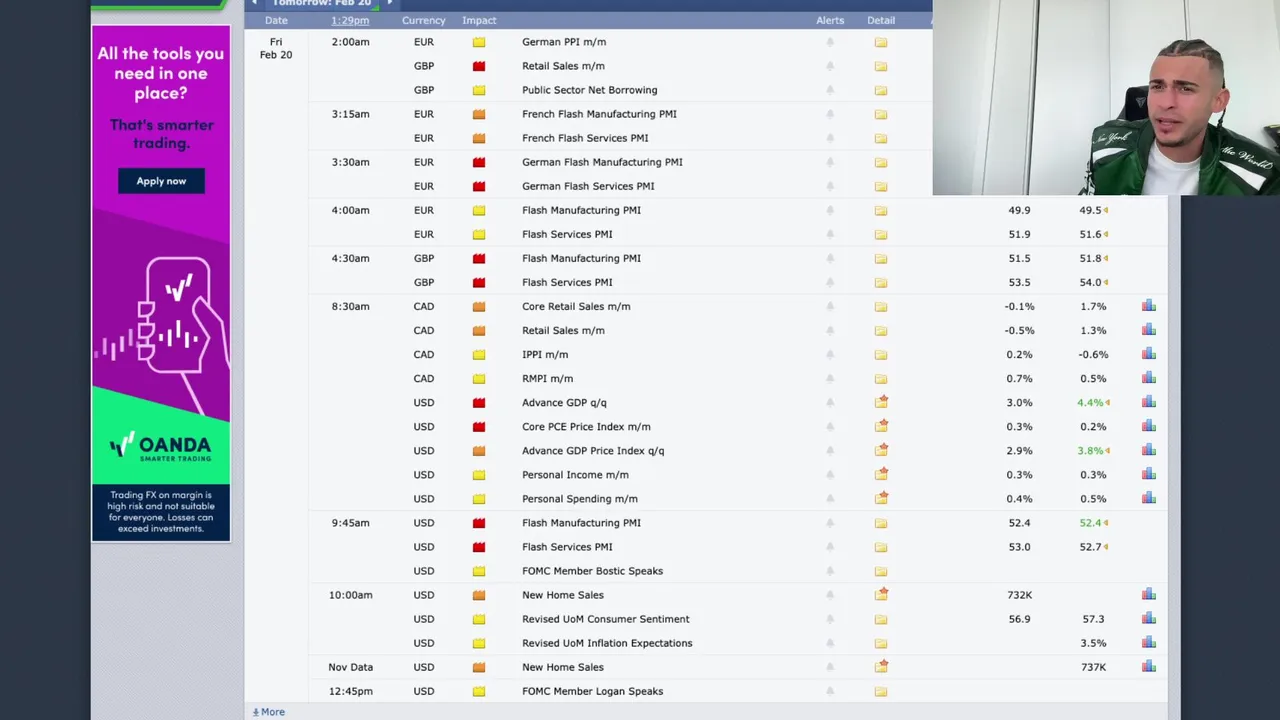The image size is (1280, 720).
Task: Open detail folder for Revised UoM Consumer Sentiment
Action: pos(881,619)
